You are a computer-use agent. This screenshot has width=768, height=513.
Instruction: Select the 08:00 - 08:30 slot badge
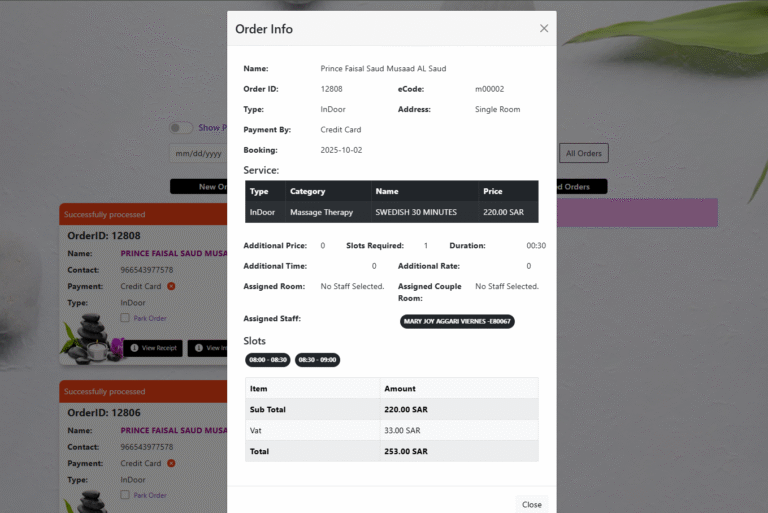267,360
